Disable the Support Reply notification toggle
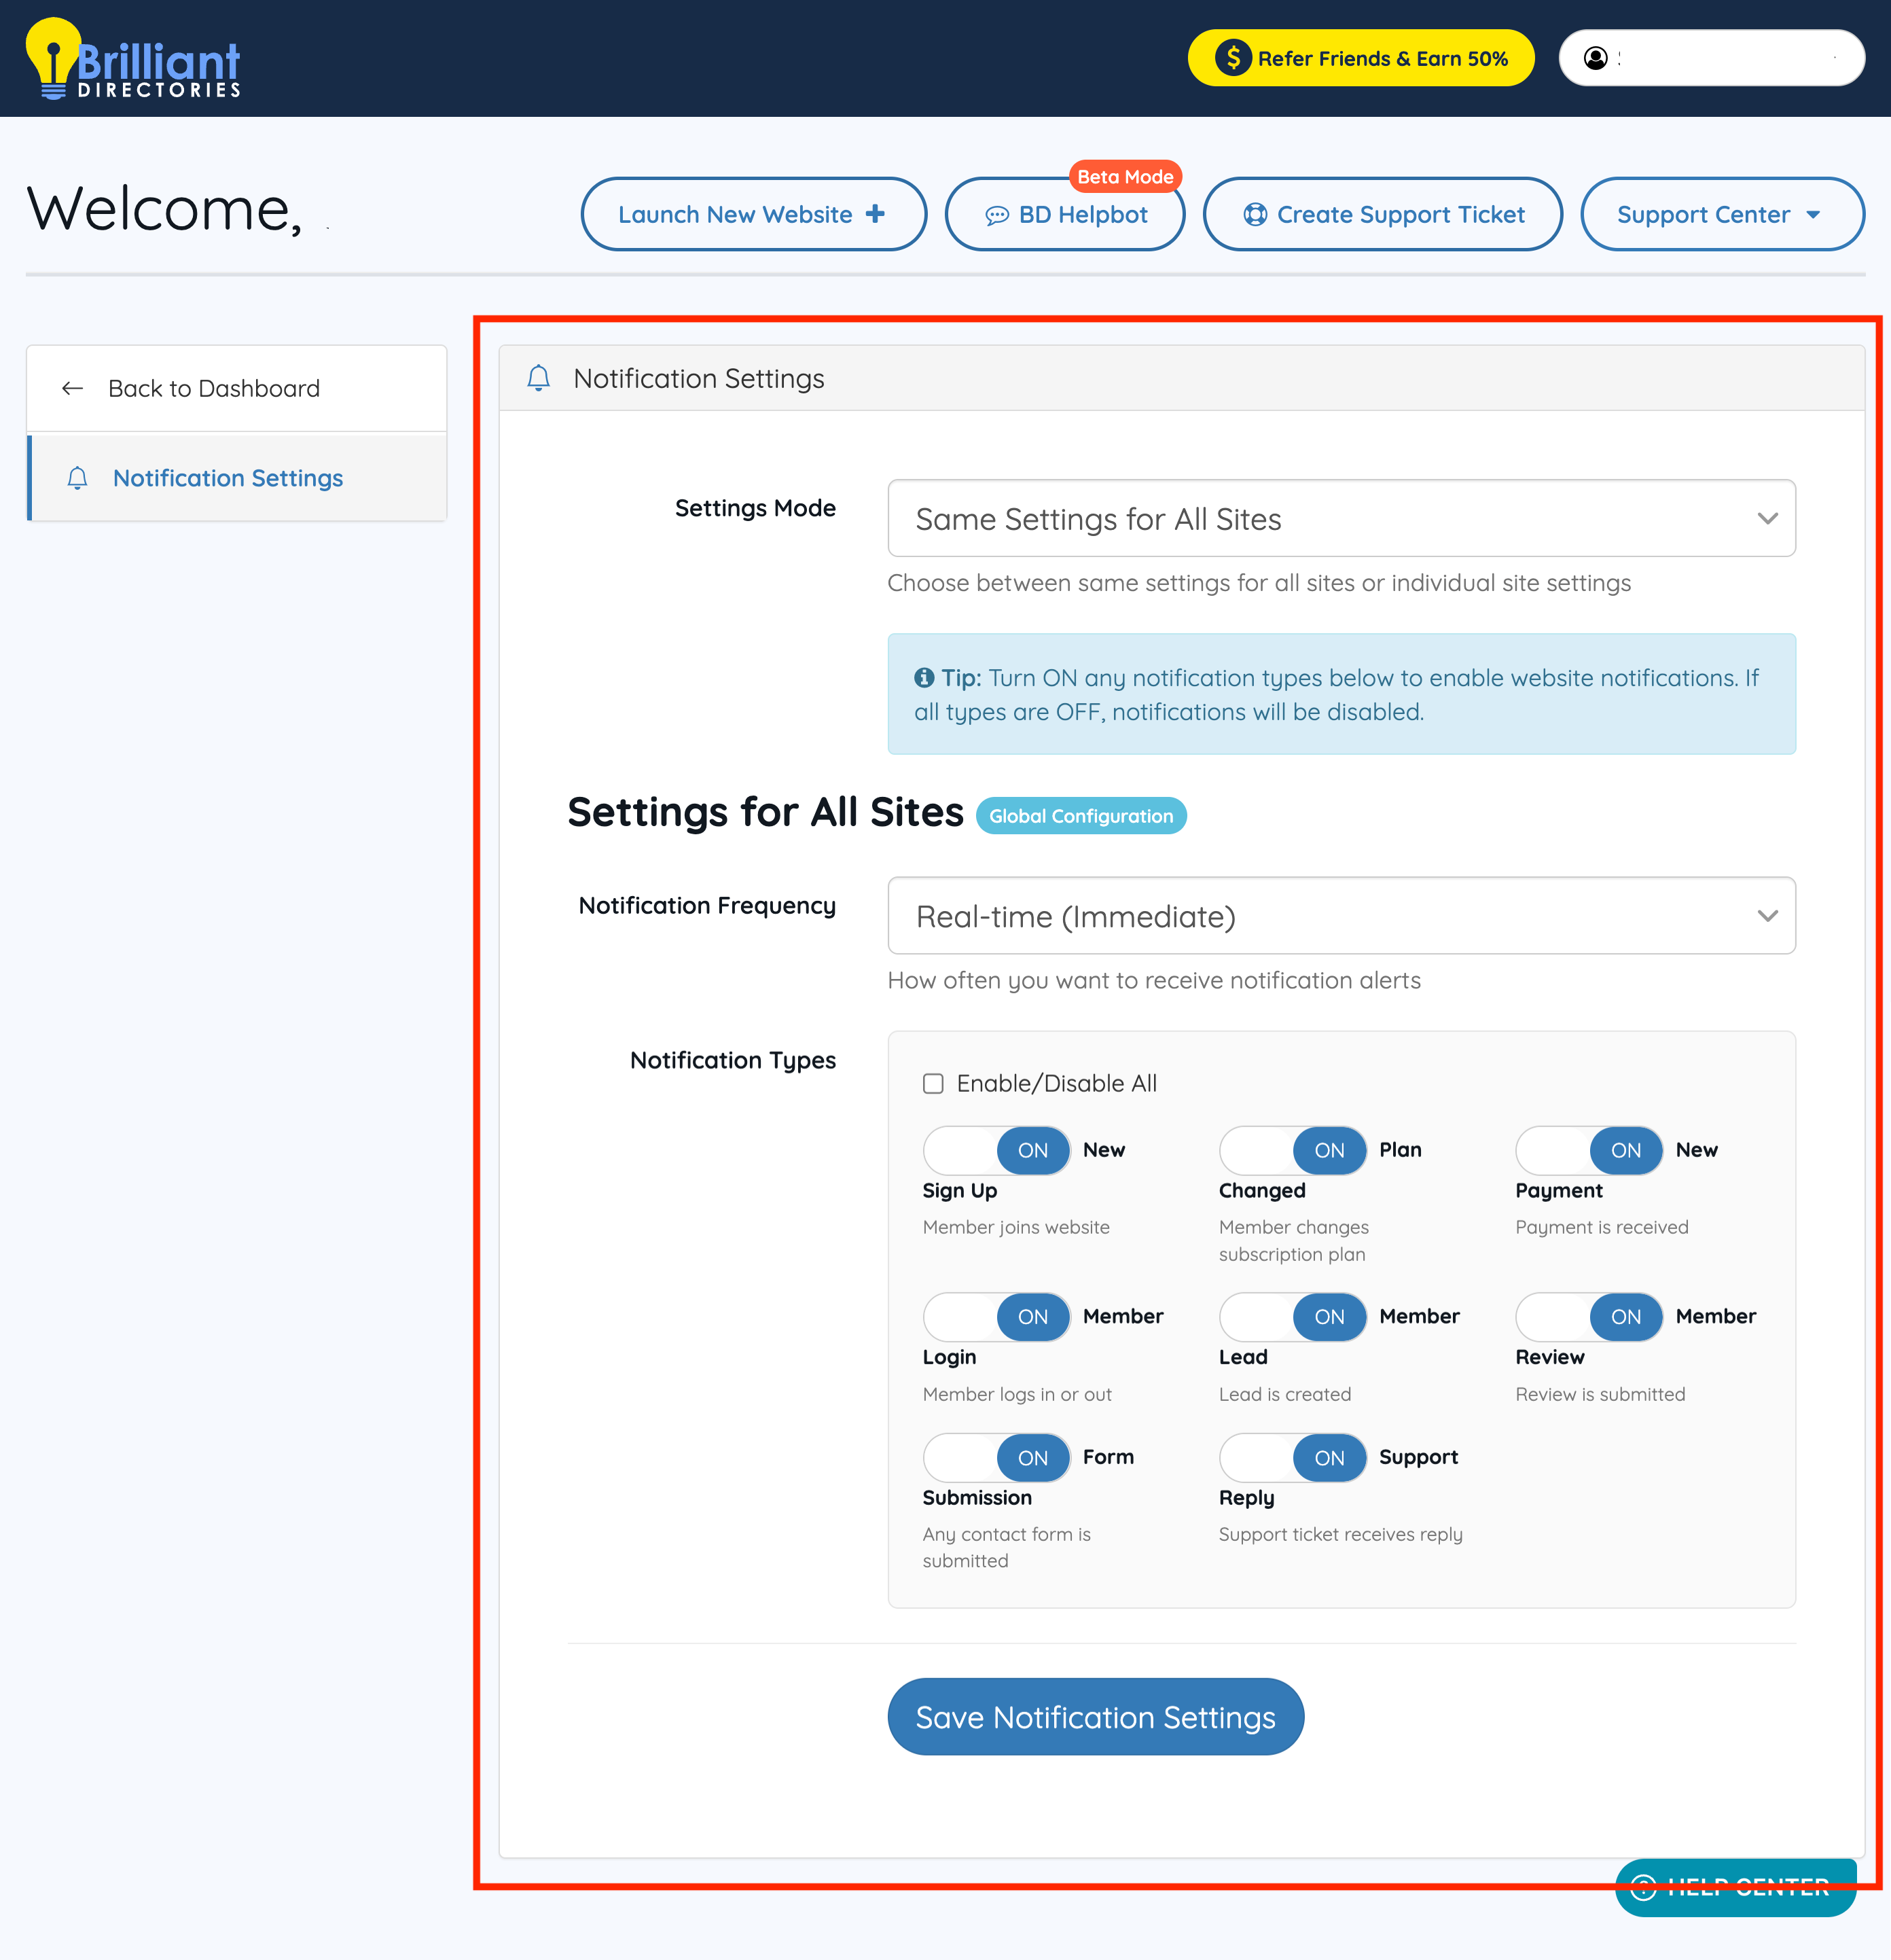The height and width of the screenshot is (1960, 1891). 1292,1457
